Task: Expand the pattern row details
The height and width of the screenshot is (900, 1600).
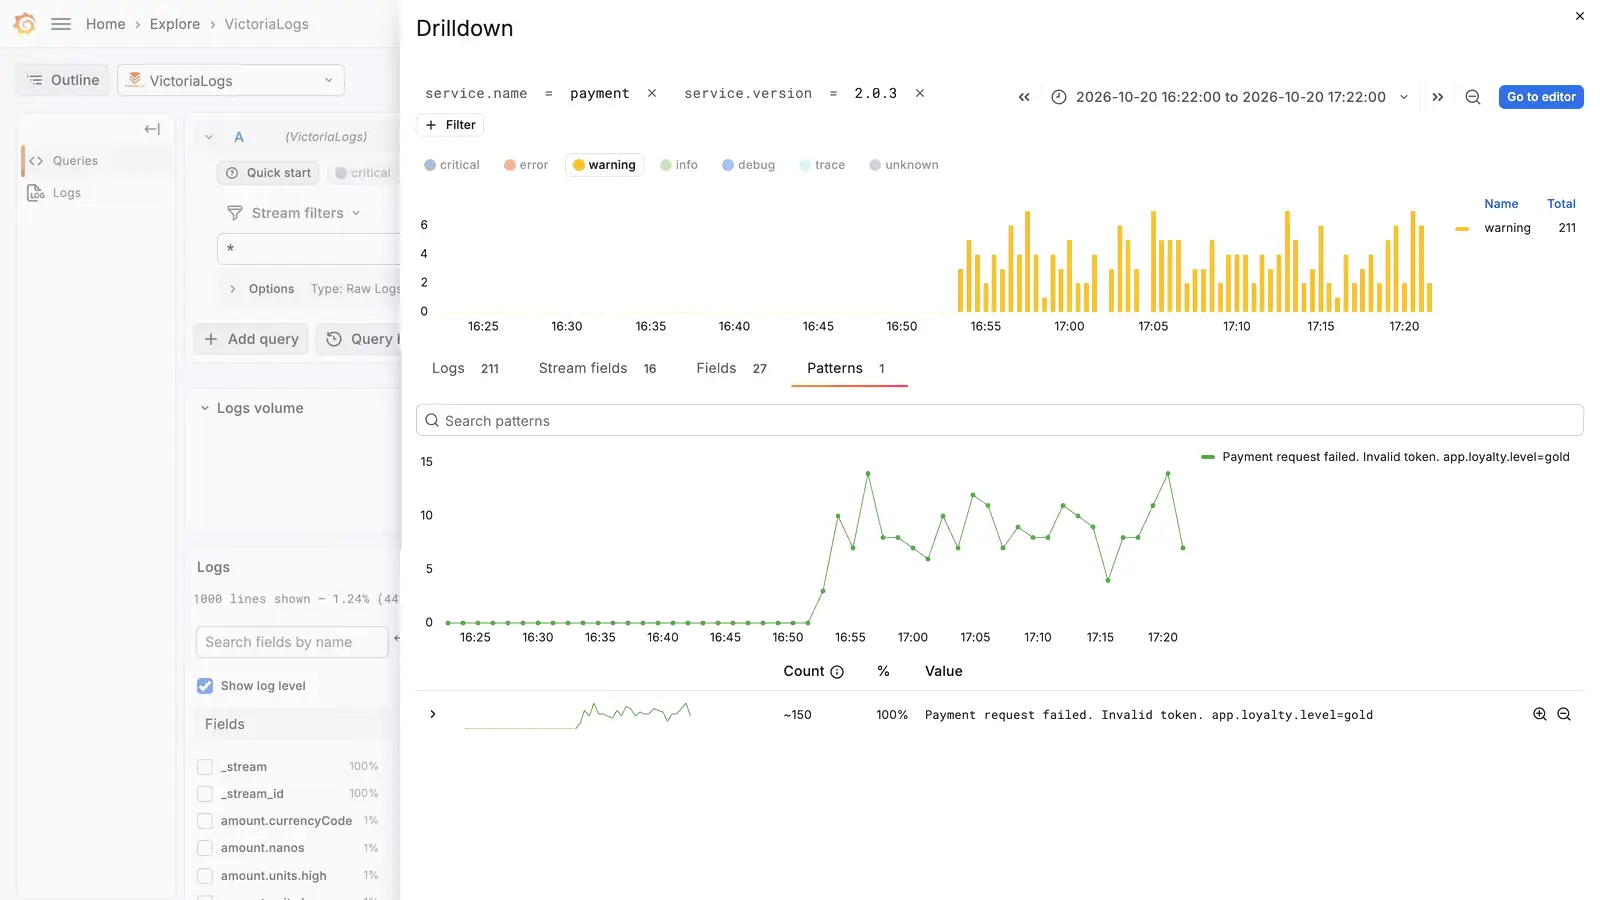Action: (432, 714)
